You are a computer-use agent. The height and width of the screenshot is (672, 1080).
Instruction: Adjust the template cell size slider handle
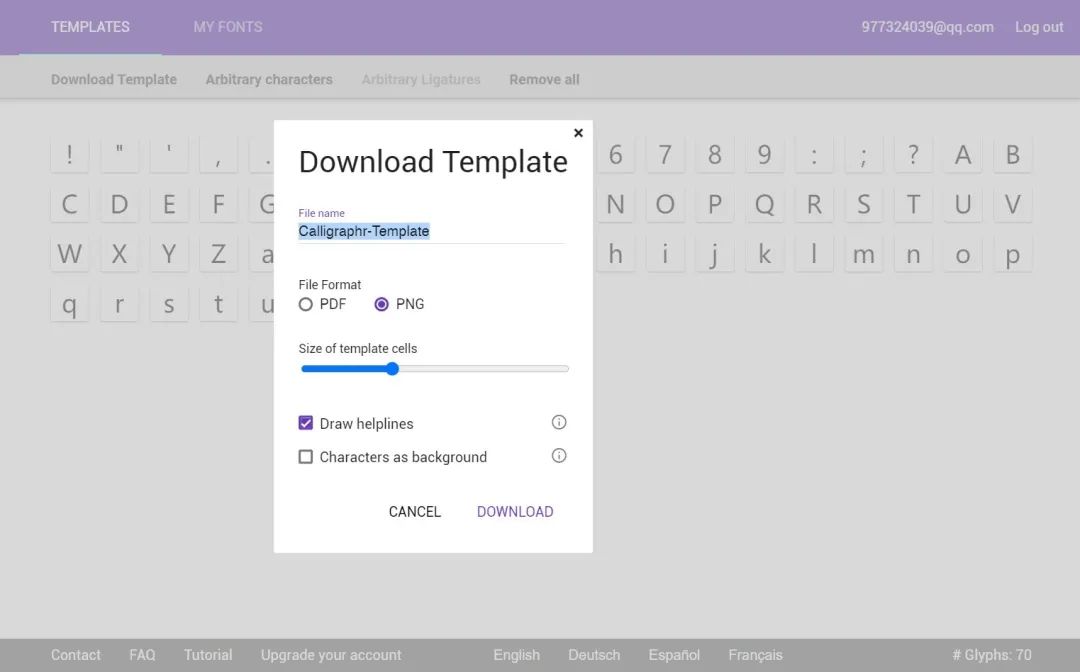(392, 368)
